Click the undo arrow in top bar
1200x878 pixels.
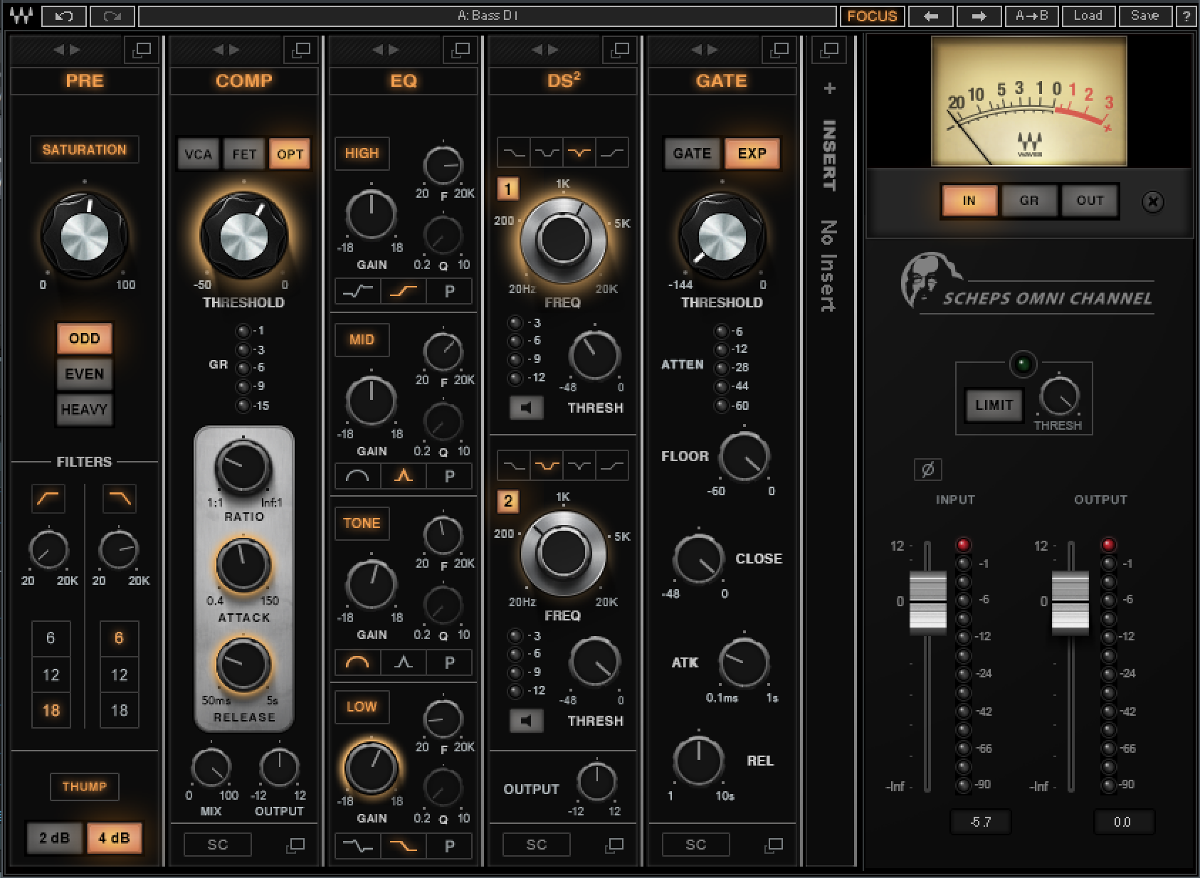coord(64,16)
